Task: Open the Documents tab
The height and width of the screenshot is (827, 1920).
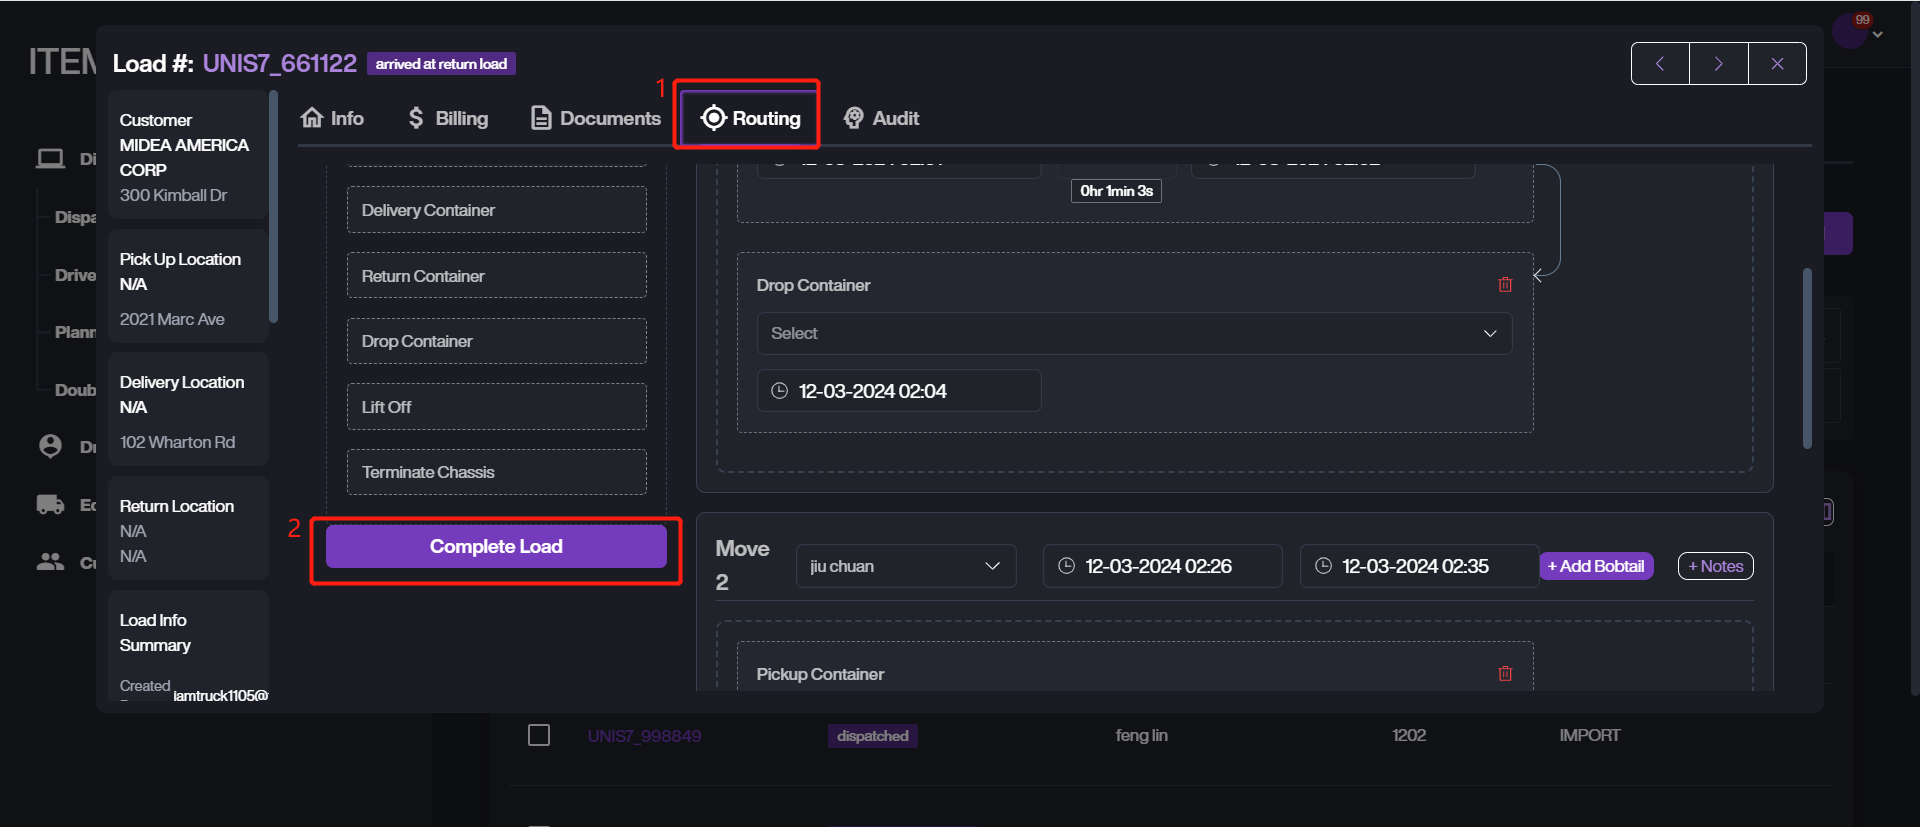Action: pyautogui.click(x=595, y=118)
